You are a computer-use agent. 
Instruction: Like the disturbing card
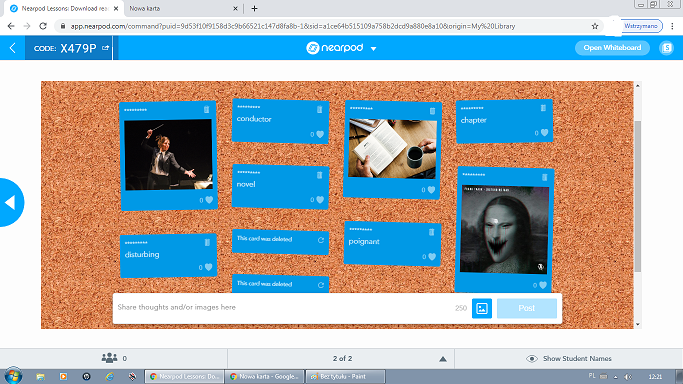[x=208, y=267]
